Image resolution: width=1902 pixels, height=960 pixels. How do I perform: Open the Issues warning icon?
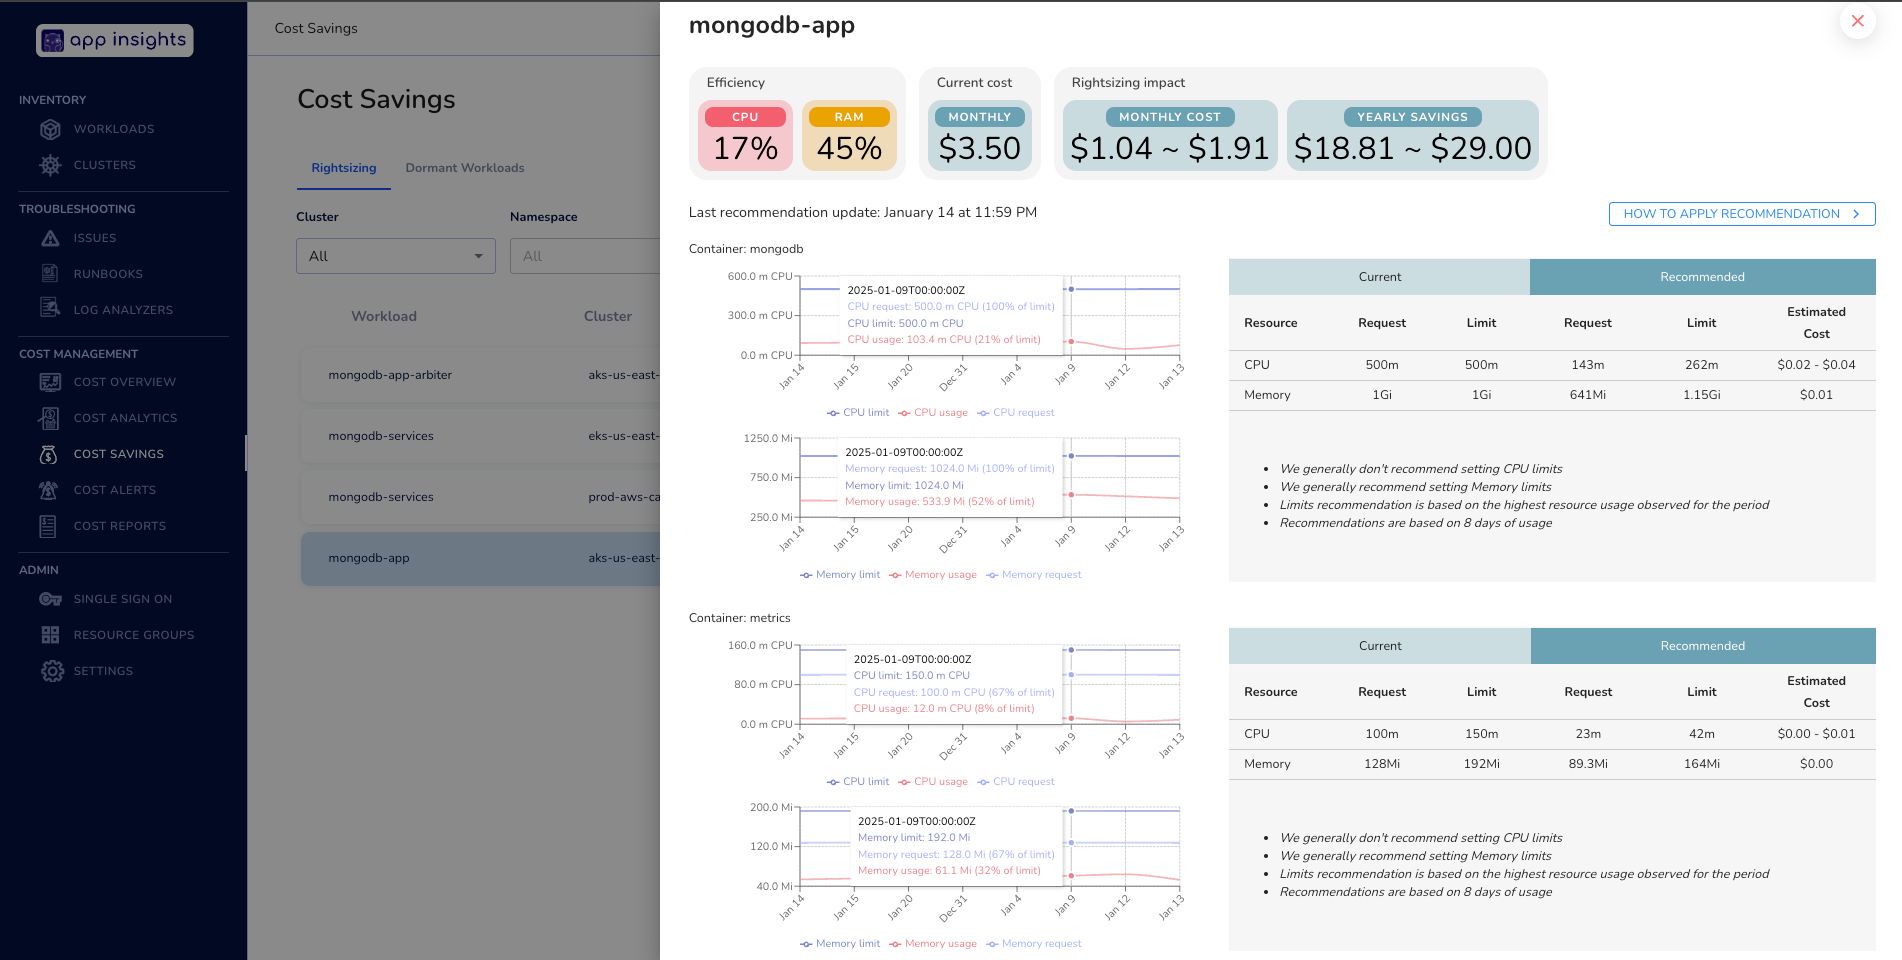pos(50,238)
